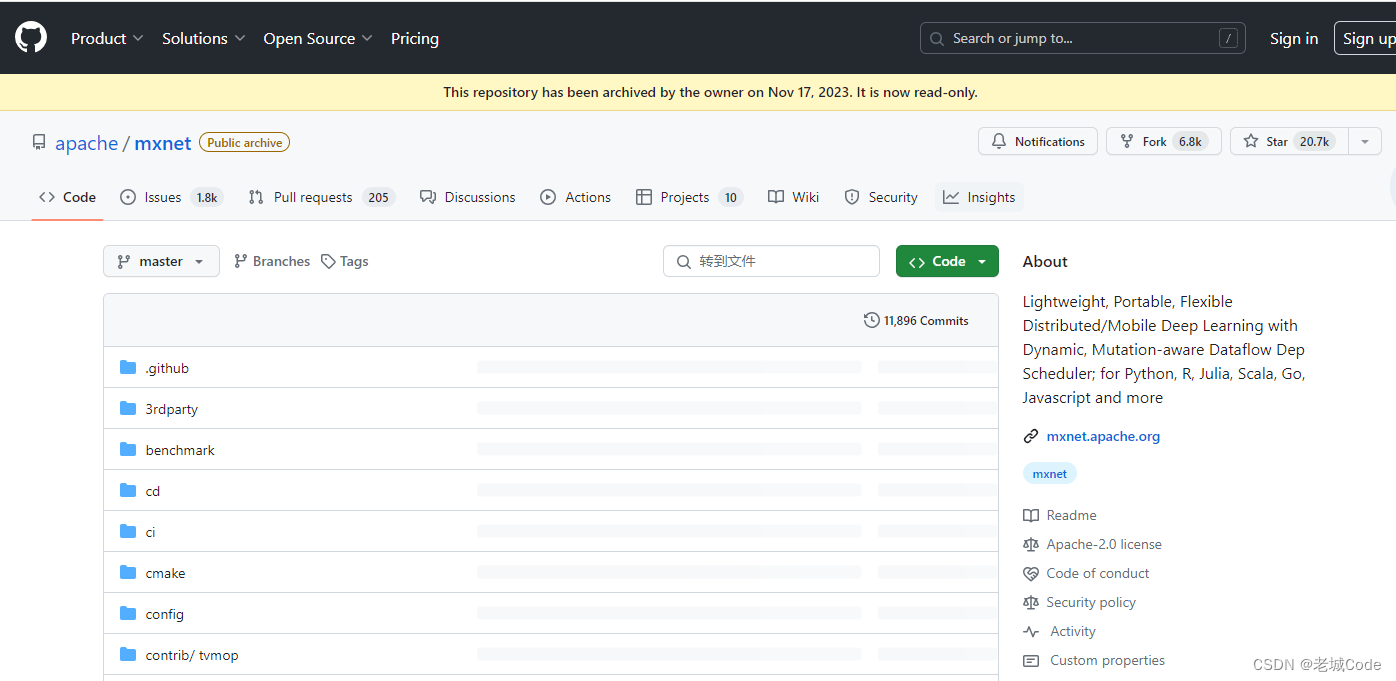1396x681 pixels.
Task: Click the star icon in Star button
Action: coord(1251,141)
